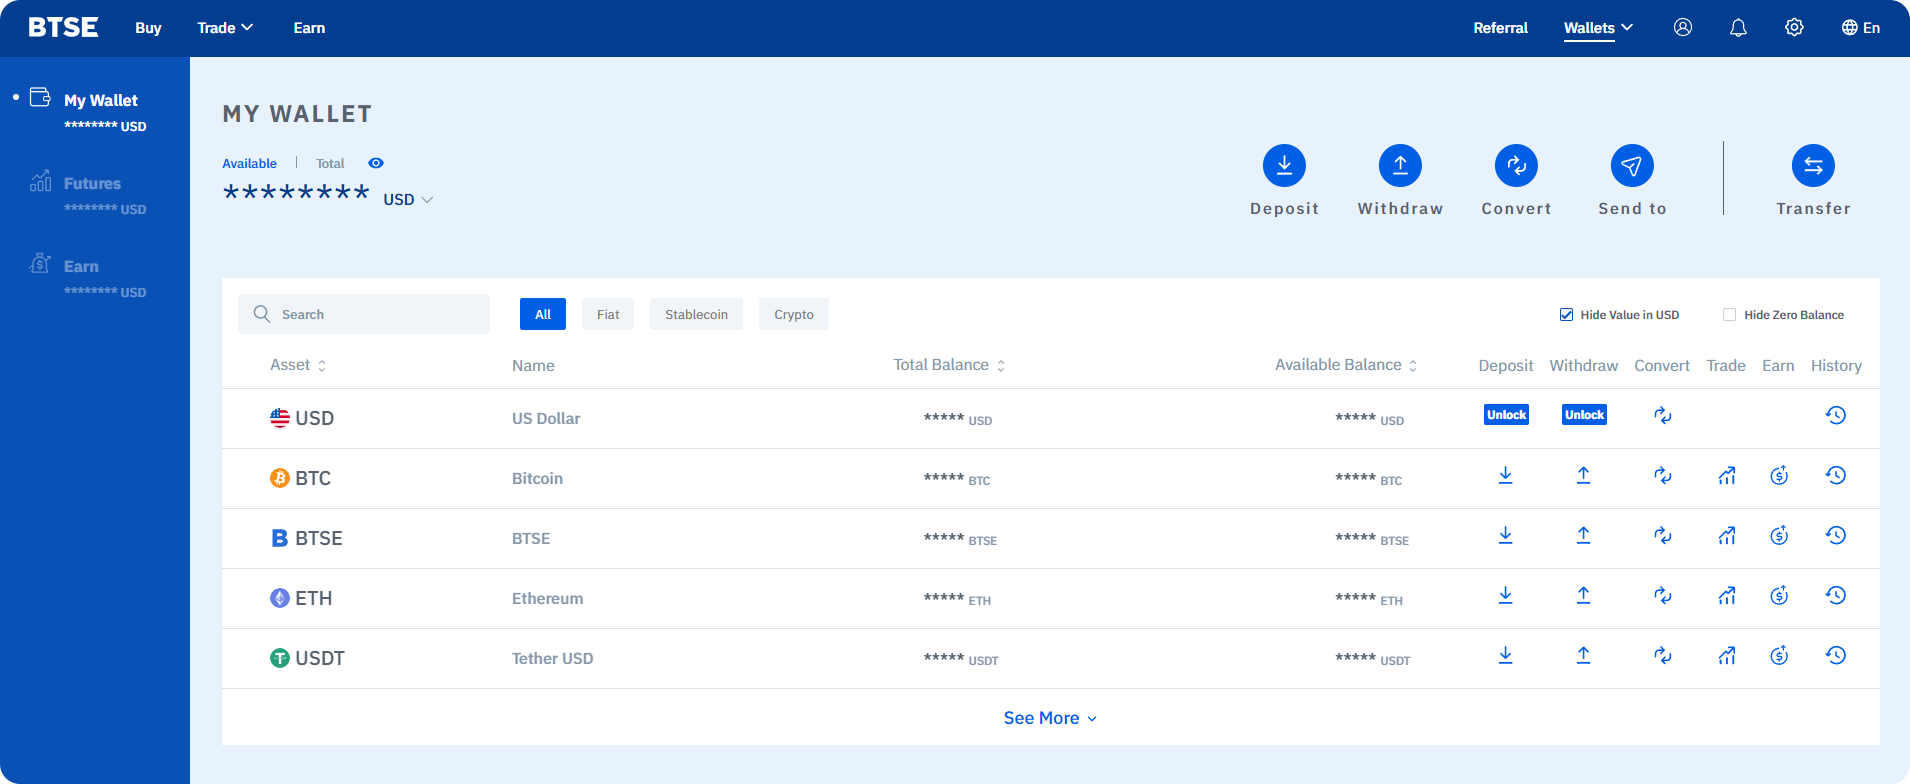Trade icon in the BTC row
1910x784 pixels.
click(1727, 475)
